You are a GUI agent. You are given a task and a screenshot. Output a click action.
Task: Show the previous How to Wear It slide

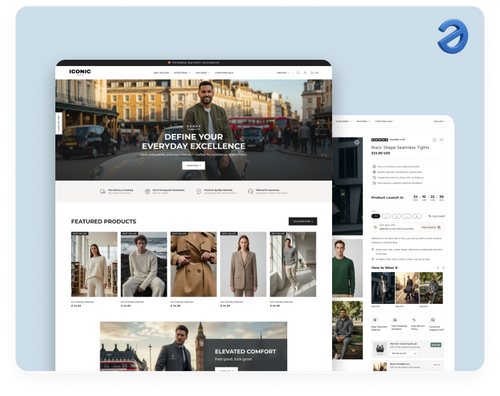click(x=438, y=268)
